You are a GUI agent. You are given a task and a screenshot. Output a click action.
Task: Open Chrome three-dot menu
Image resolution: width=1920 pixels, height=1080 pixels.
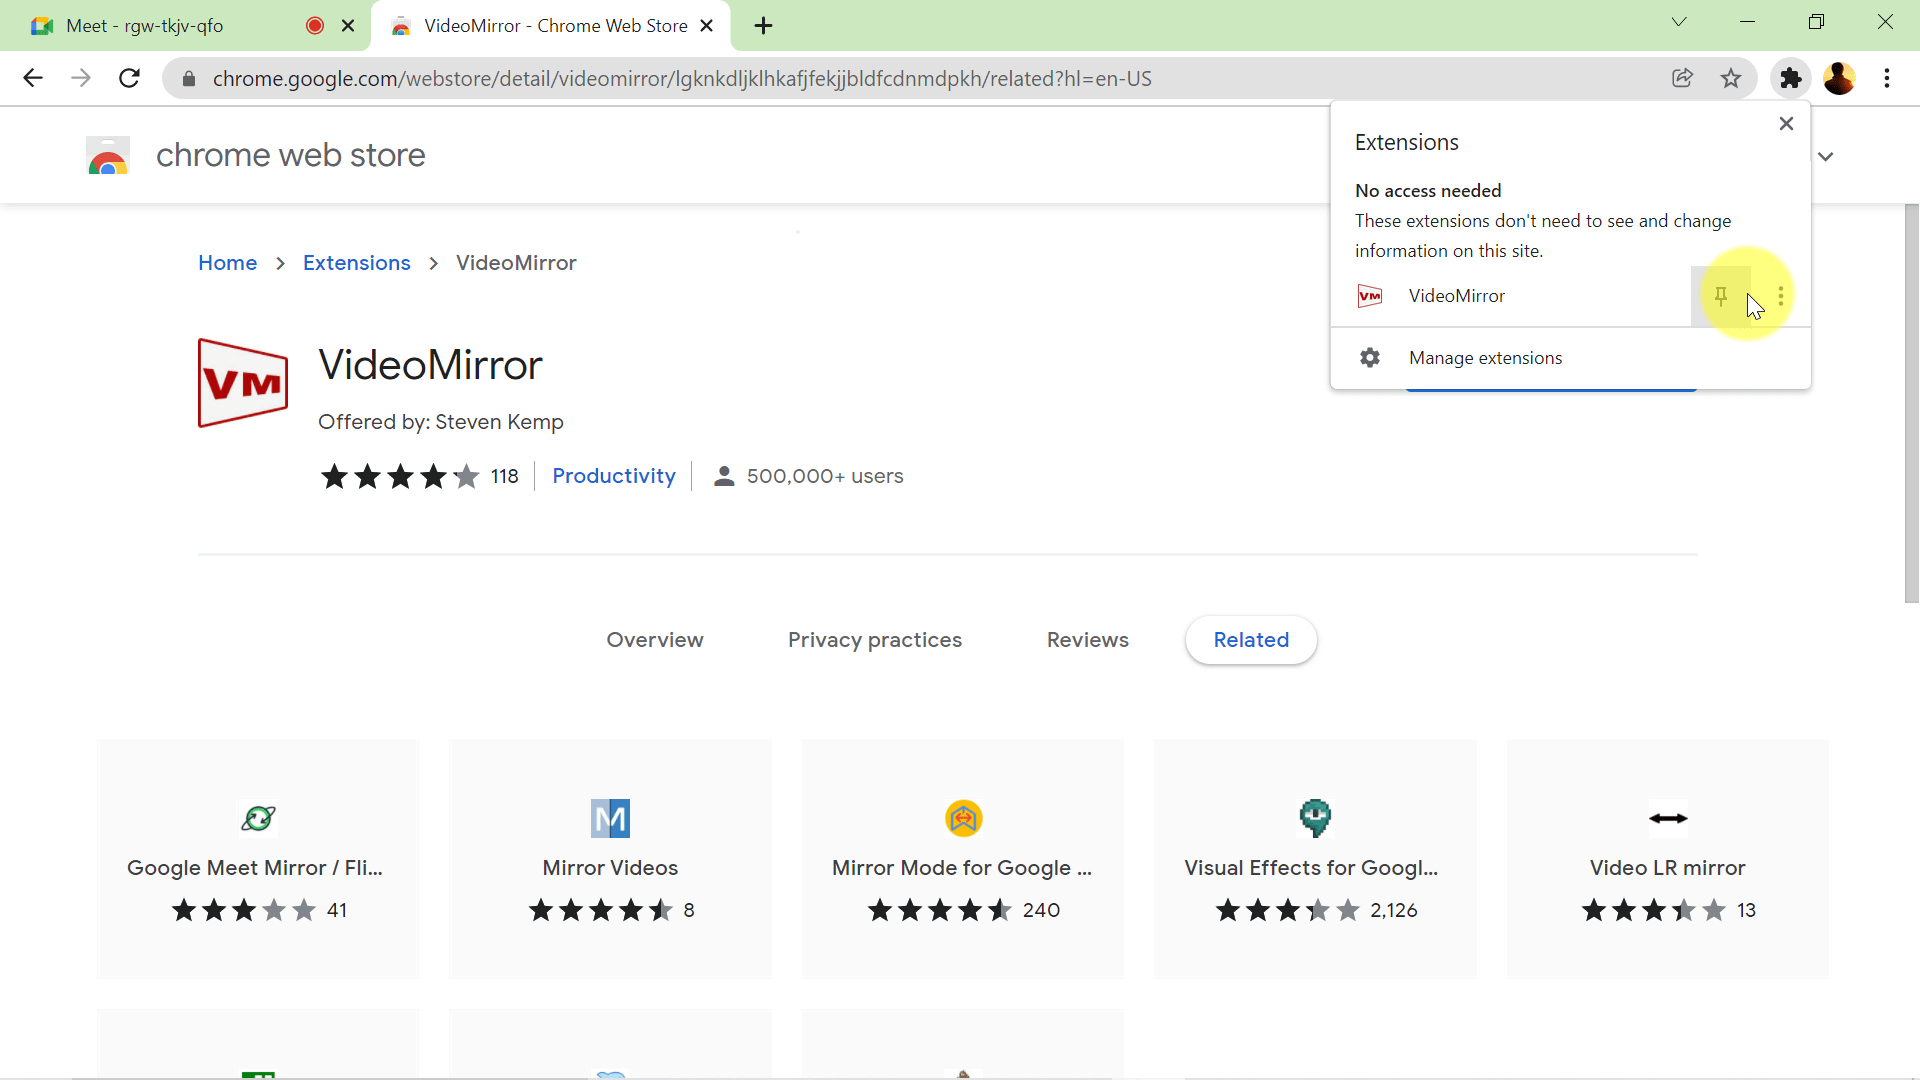coord(1887,78)
